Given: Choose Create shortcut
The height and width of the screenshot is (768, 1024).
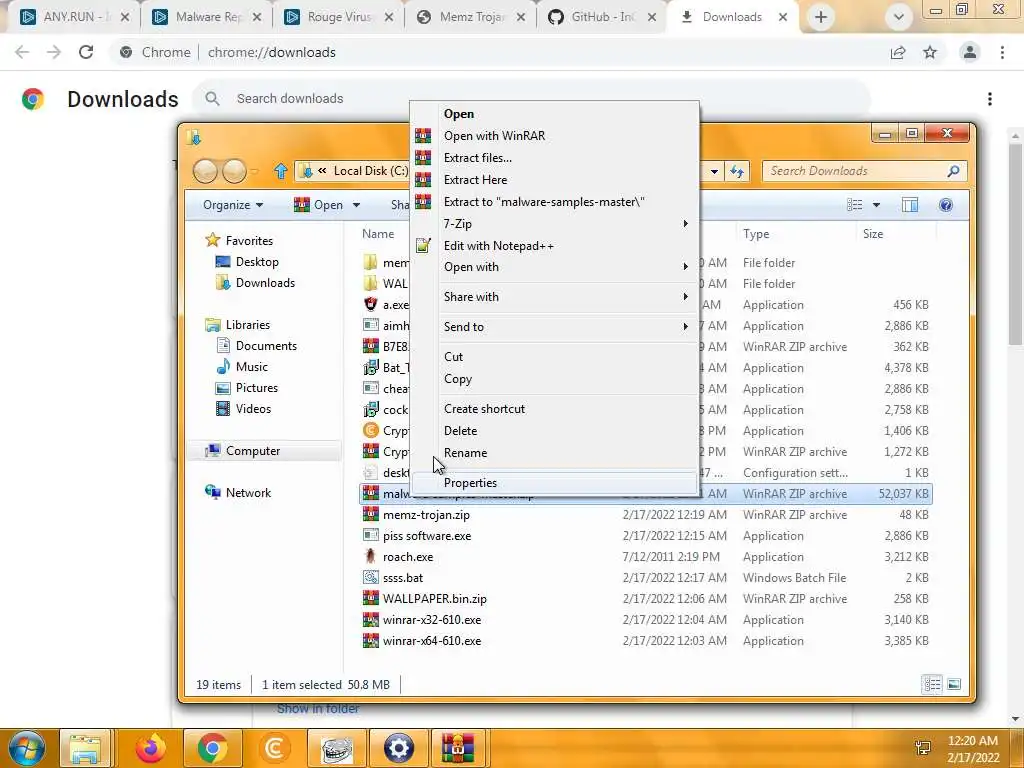Looking at the screenshot, I should 484,409.
